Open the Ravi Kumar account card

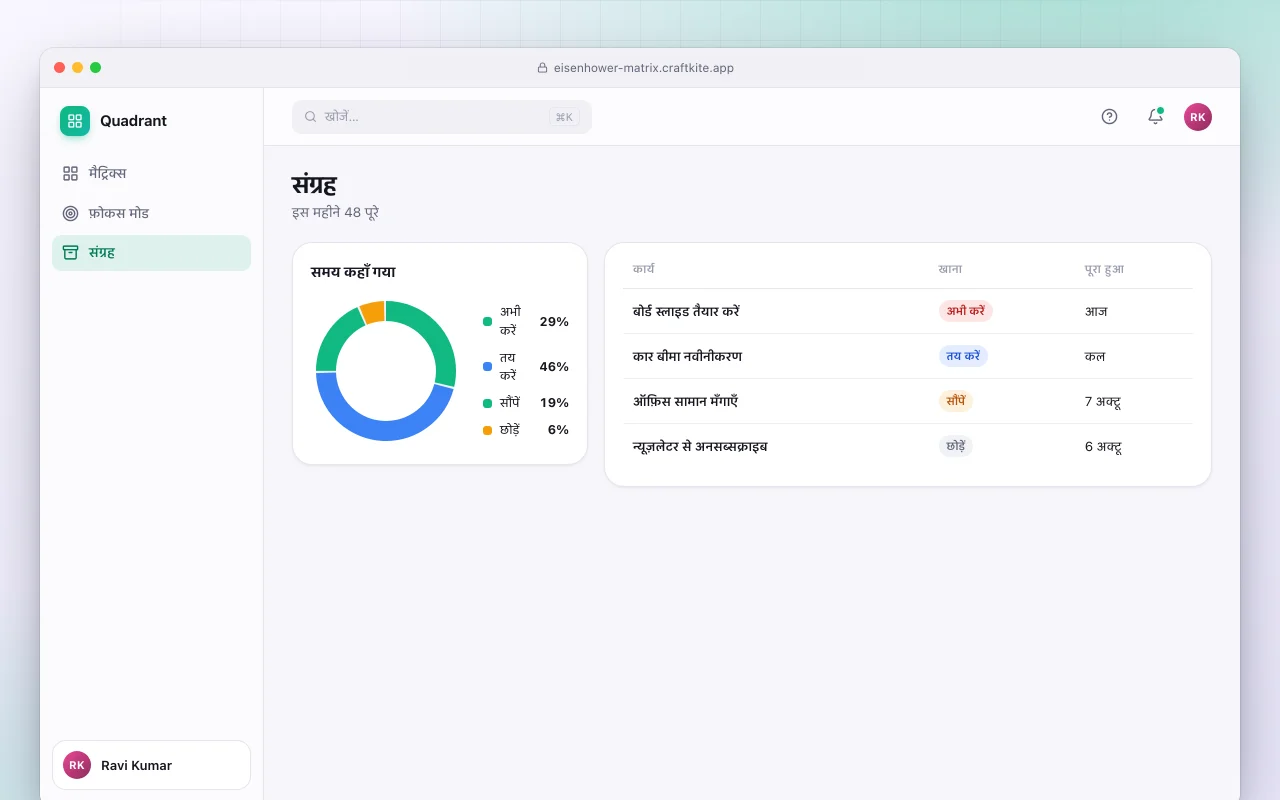[x=151, y=765]
